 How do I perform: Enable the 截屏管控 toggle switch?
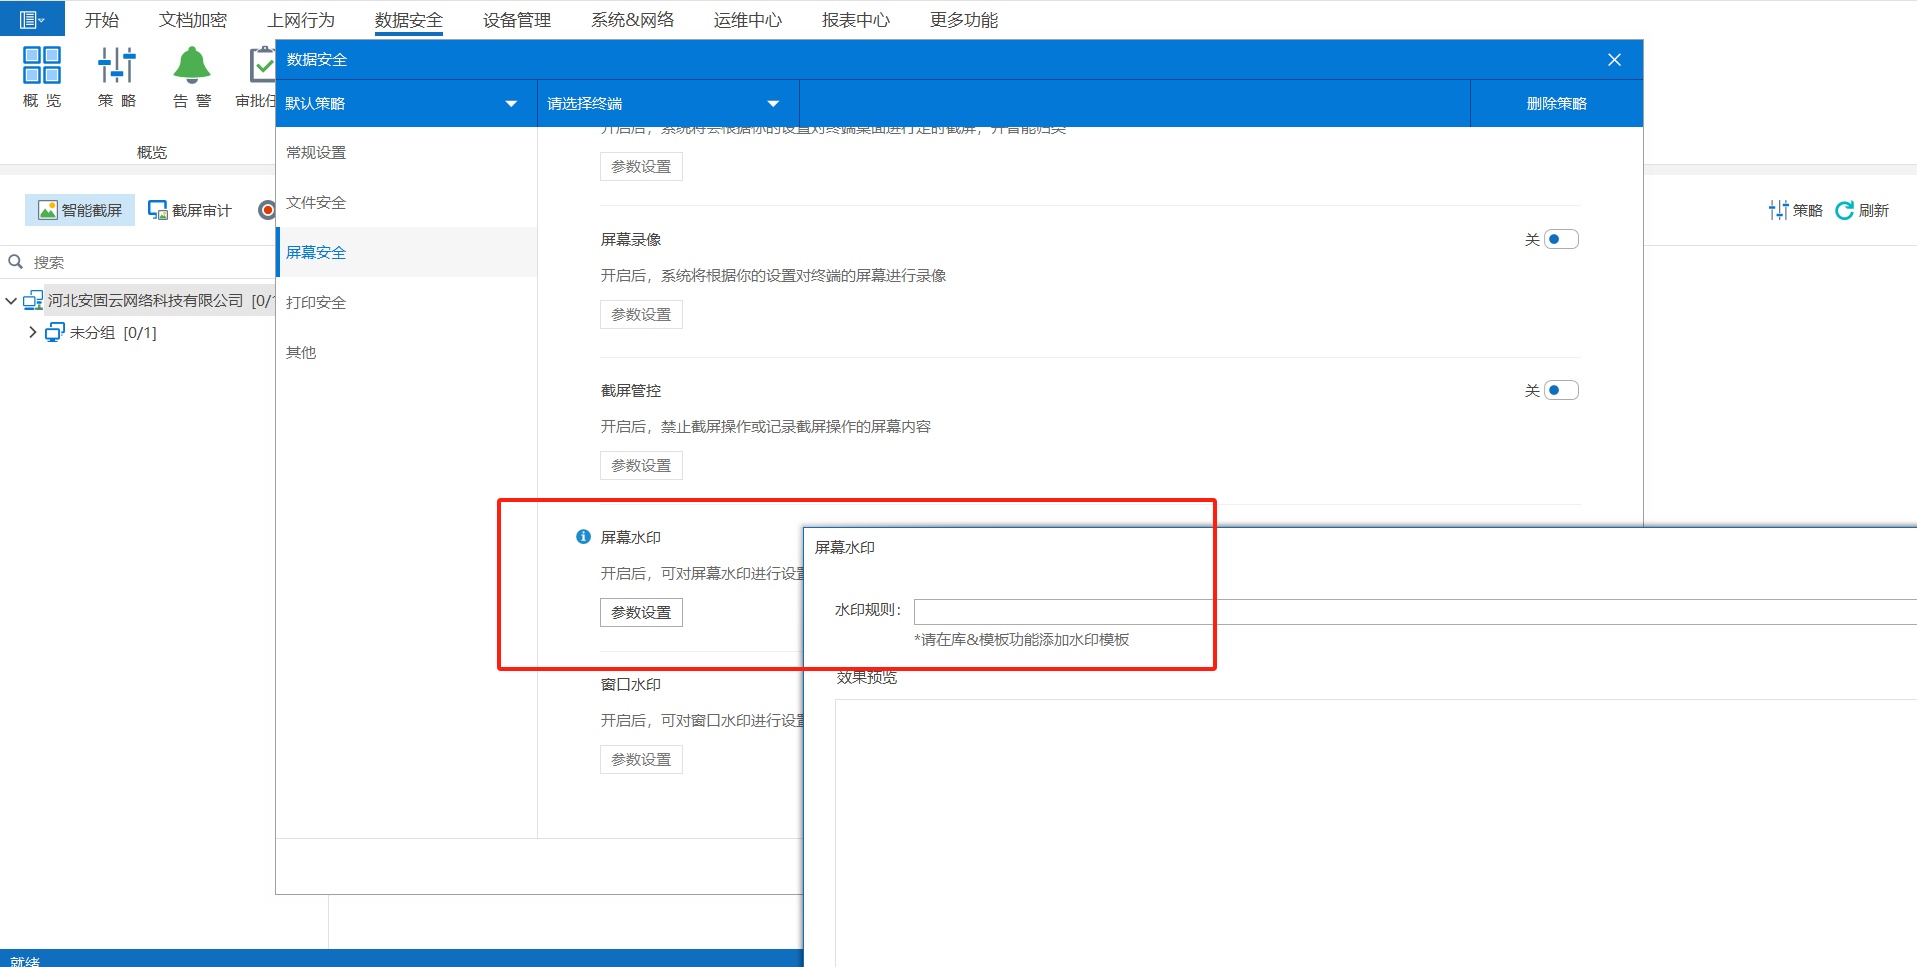click(1560, 390)
